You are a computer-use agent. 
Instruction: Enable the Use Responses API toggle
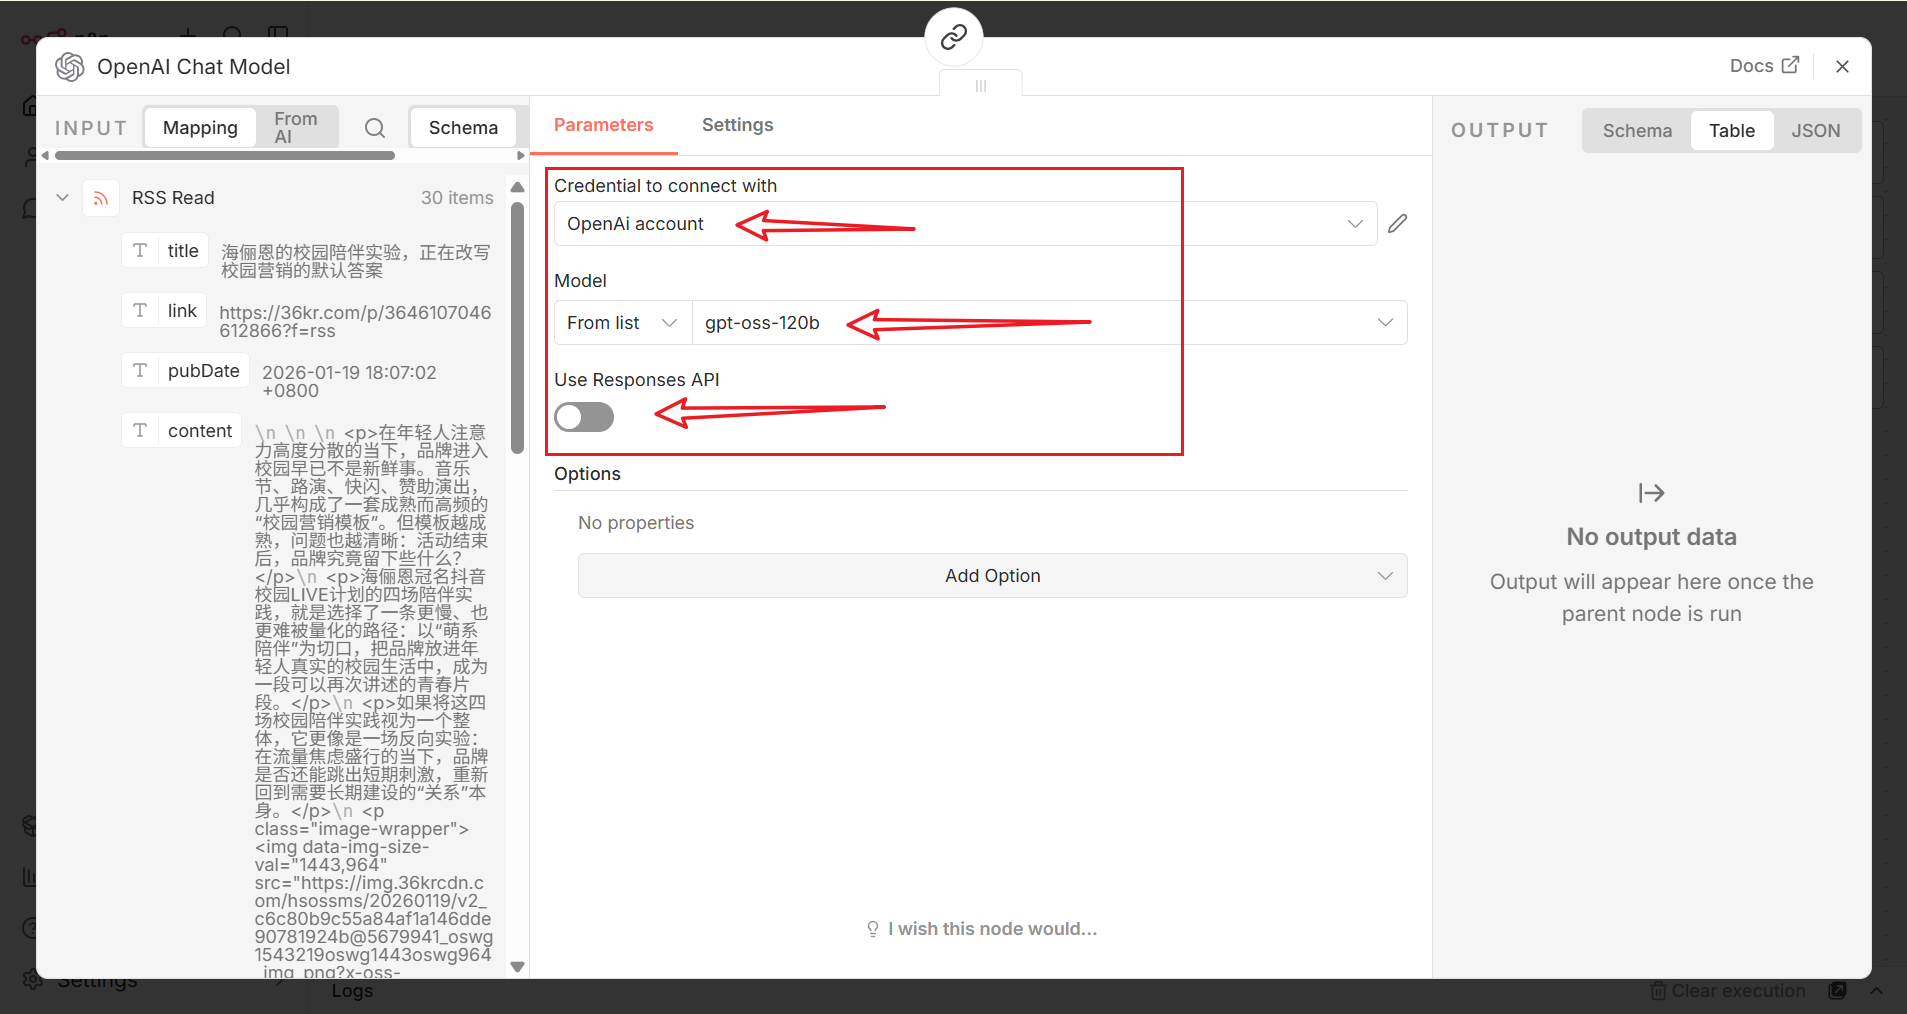[584, 417]
